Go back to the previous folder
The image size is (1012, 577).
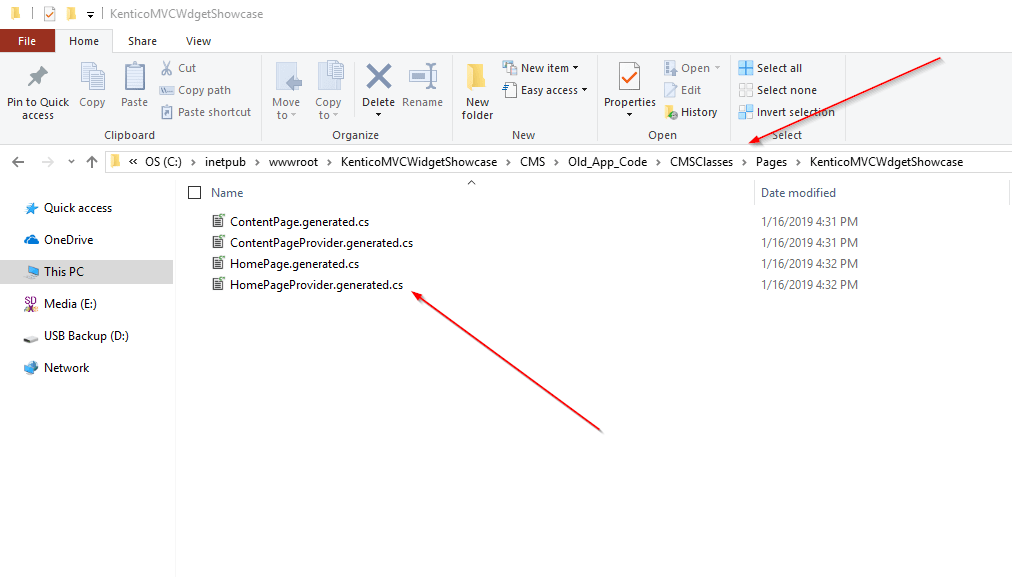click(x=18, y=162)
